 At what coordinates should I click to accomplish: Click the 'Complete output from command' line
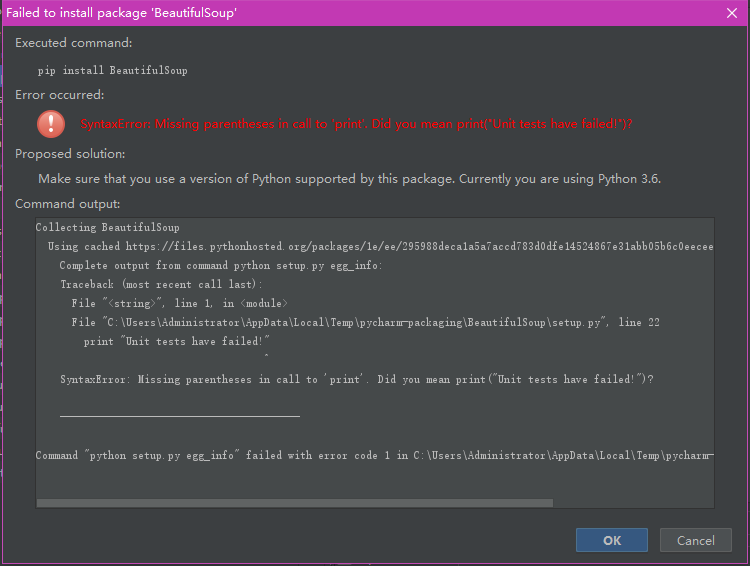point(221,266)
